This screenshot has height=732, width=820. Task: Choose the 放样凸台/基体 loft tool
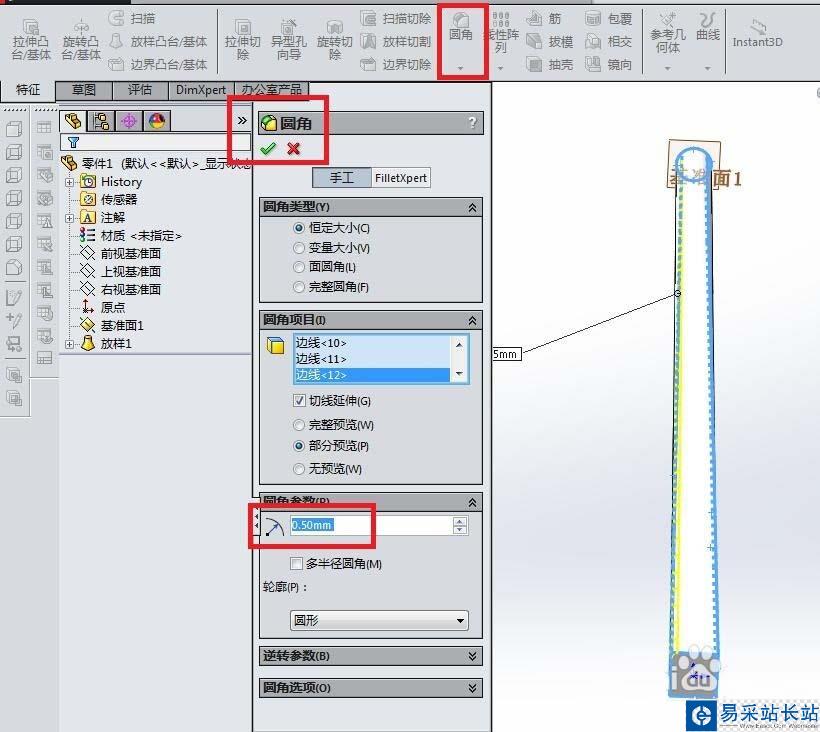point(158,41)
